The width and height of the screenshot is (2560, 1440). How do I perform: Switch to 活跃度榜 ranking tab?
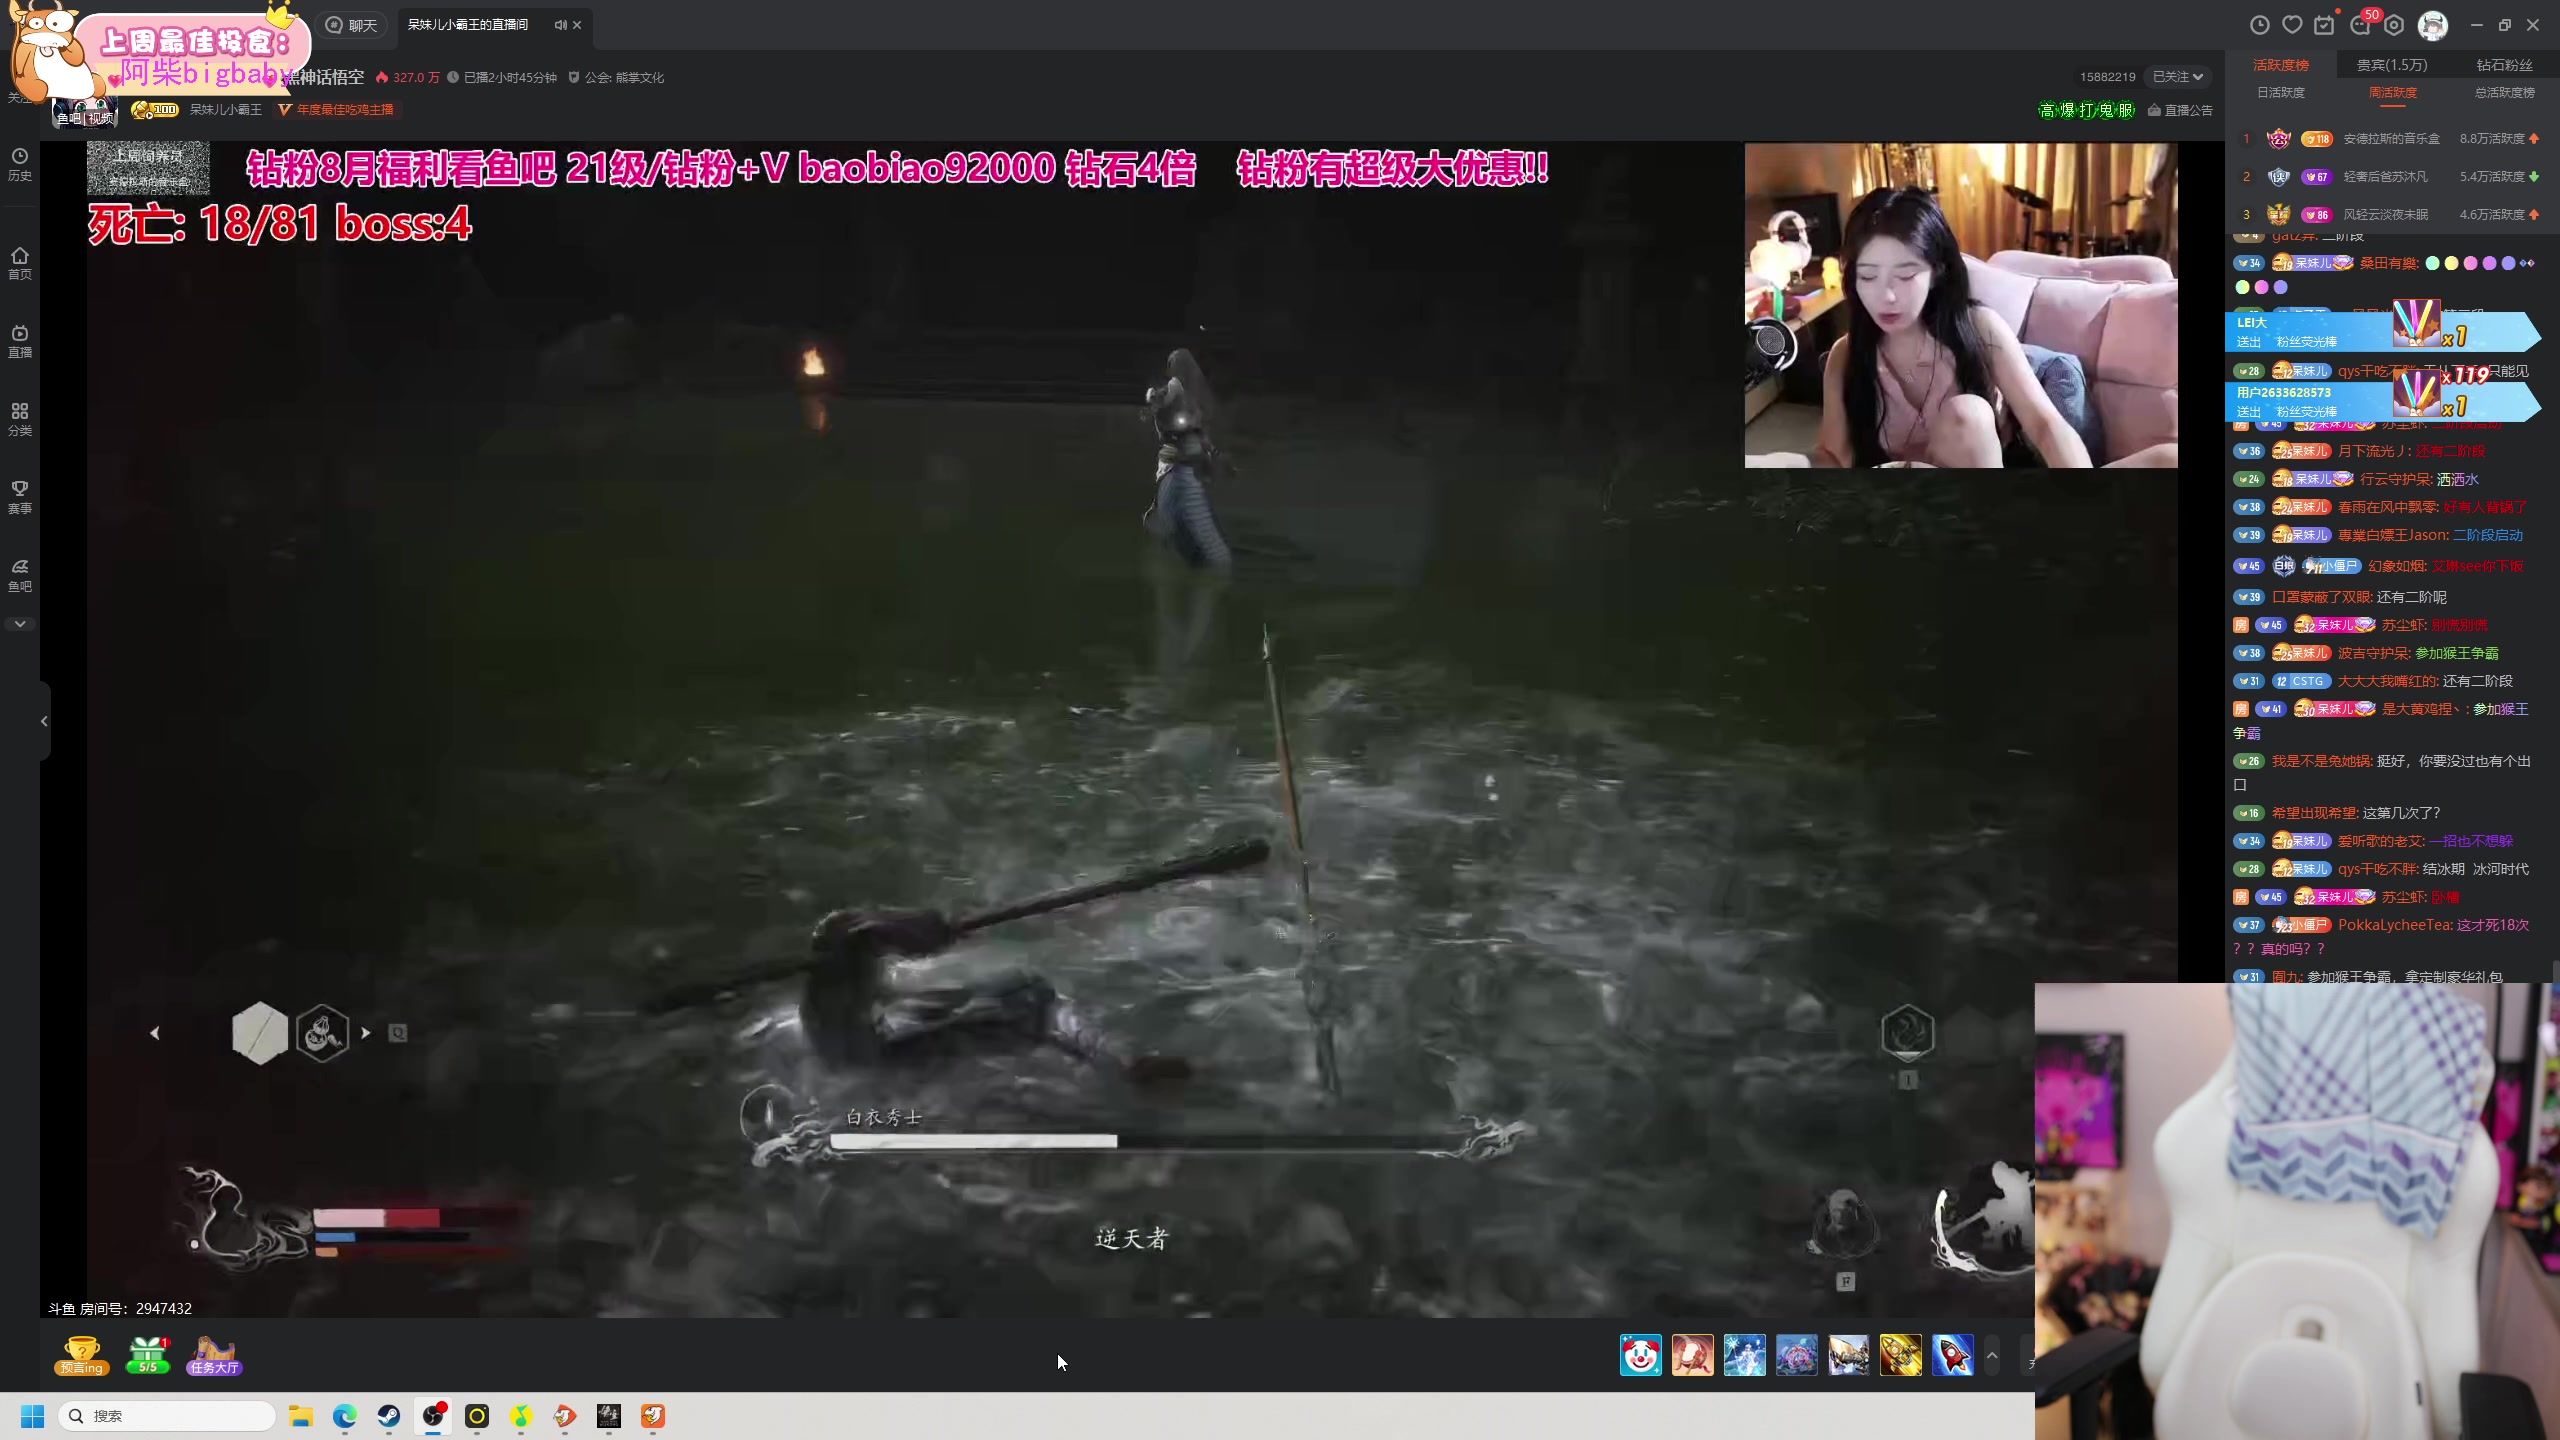[x=2280, y=65]
